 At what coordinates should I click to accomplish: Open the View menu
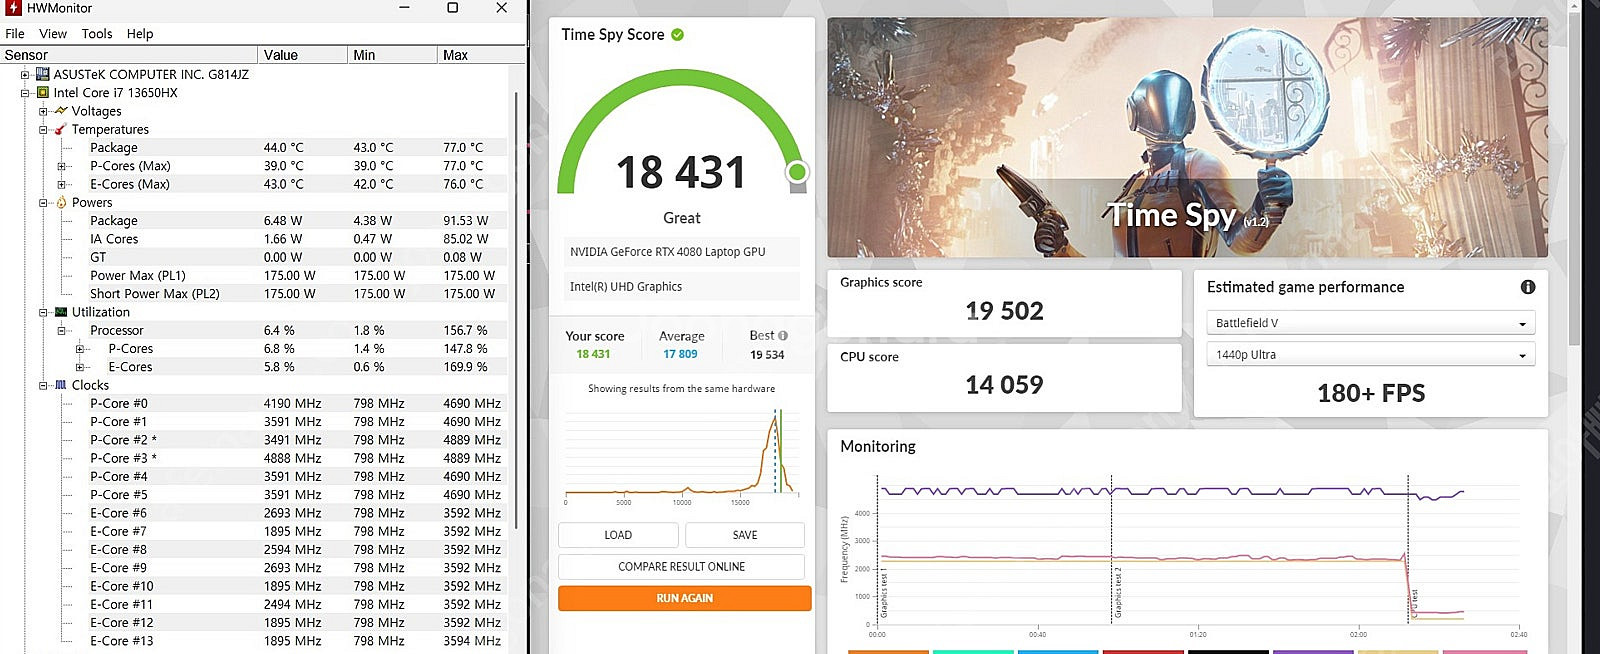click(53, 34)
